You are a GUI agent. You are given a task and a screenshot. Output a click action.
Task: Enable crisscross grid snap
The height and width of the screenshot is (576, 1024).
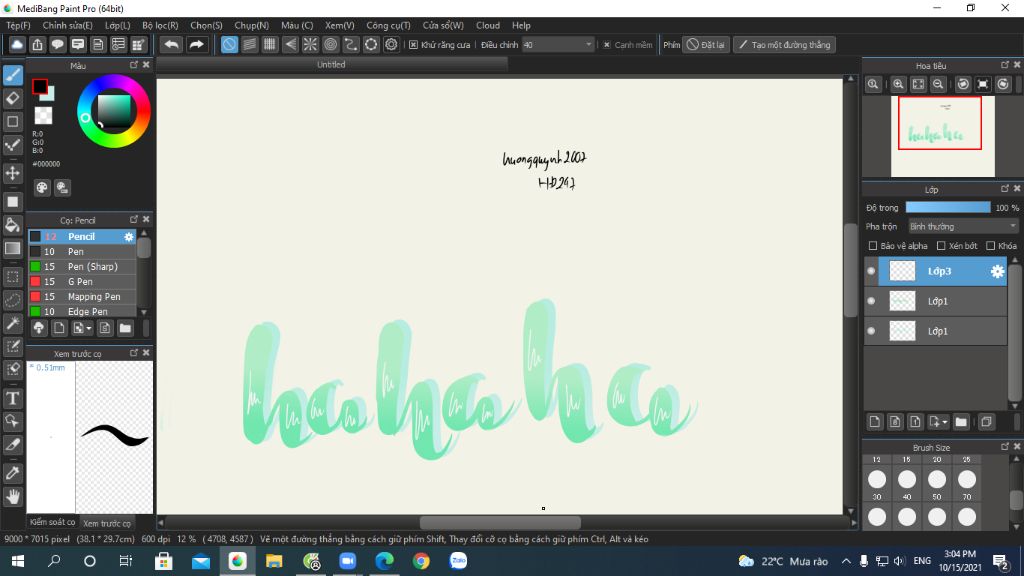(270, 44)
